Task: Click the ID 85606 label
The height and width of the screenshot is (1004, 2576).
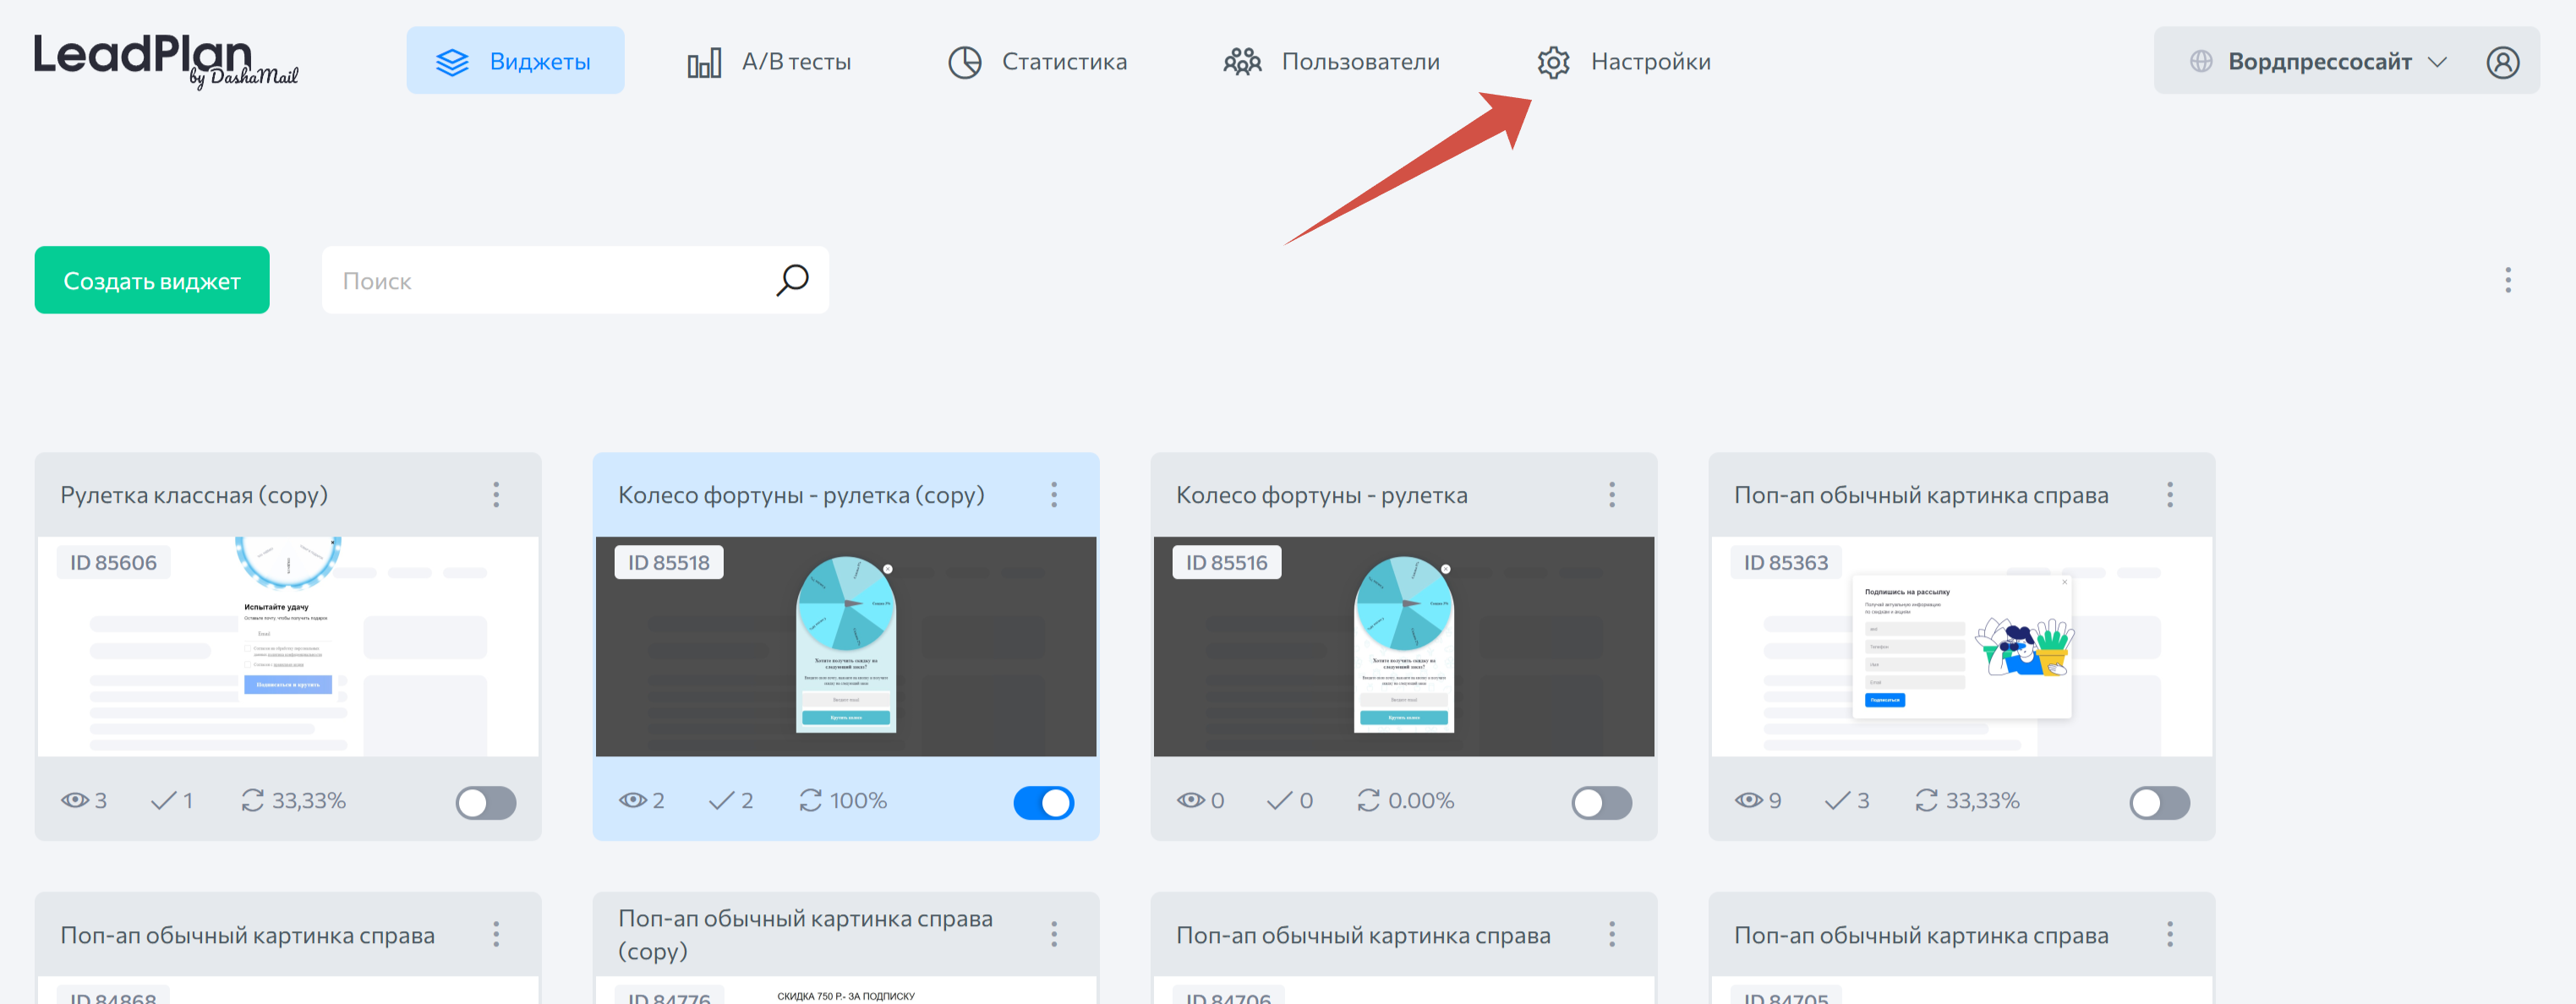Action: pos(113,563)
